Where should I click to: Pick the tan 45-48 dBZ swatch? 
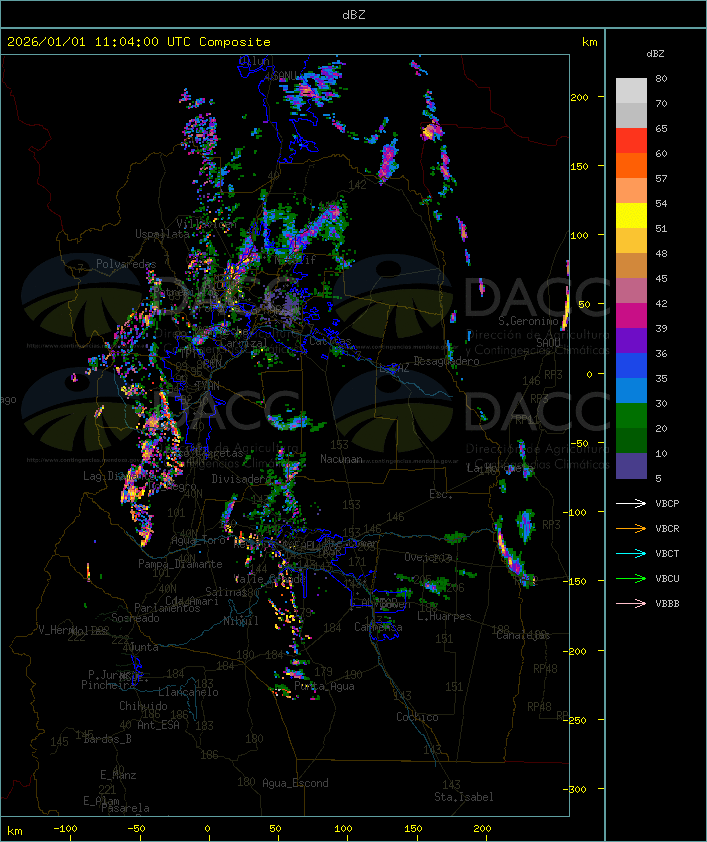click(x=631, y=265)
